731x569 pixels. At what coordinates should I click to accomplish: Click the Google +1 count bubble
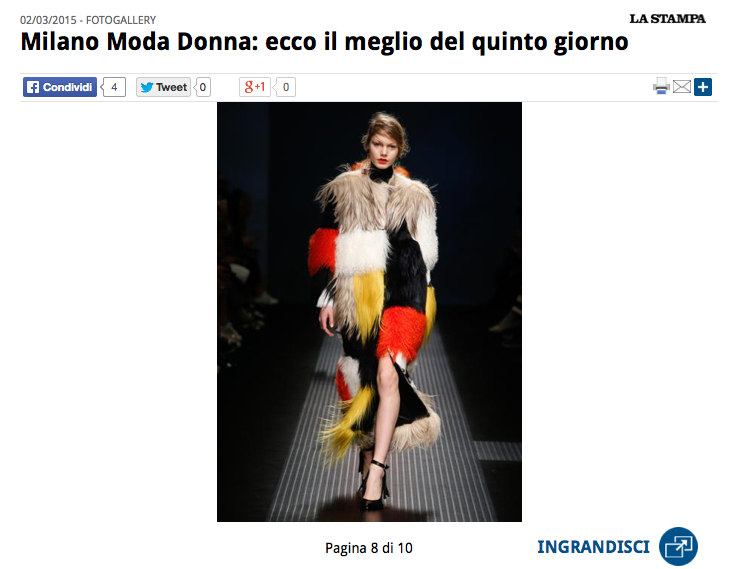[x=285, y=87]
